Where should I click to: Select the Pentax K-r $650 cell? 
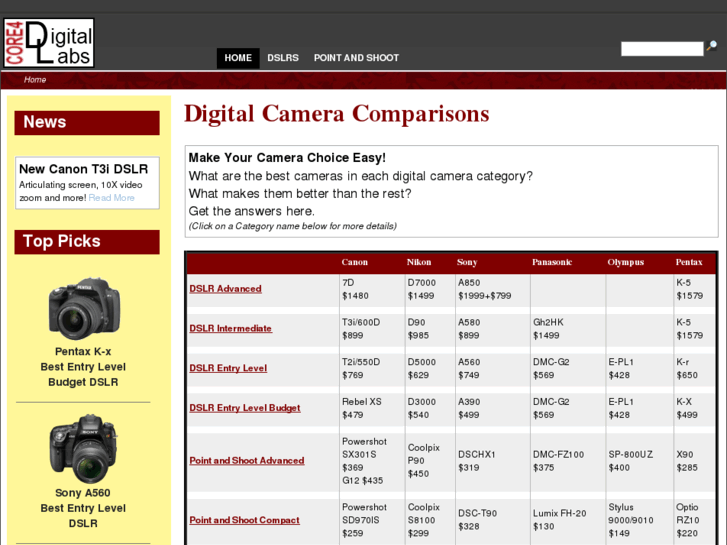694,369
